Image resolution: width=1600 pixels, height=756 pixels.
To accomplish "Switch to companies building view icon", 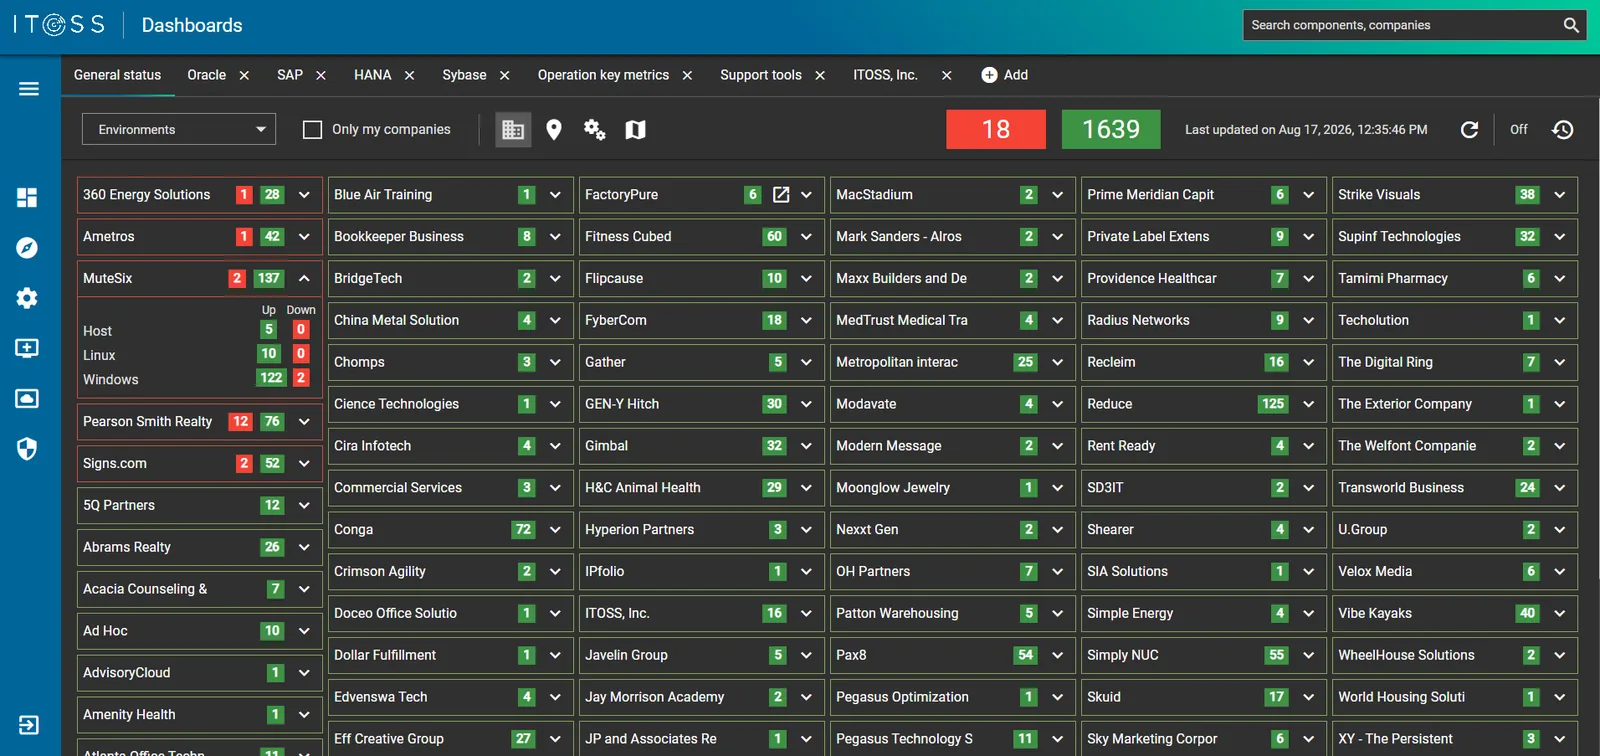I will pyautogui.click(x=513, y=129).
